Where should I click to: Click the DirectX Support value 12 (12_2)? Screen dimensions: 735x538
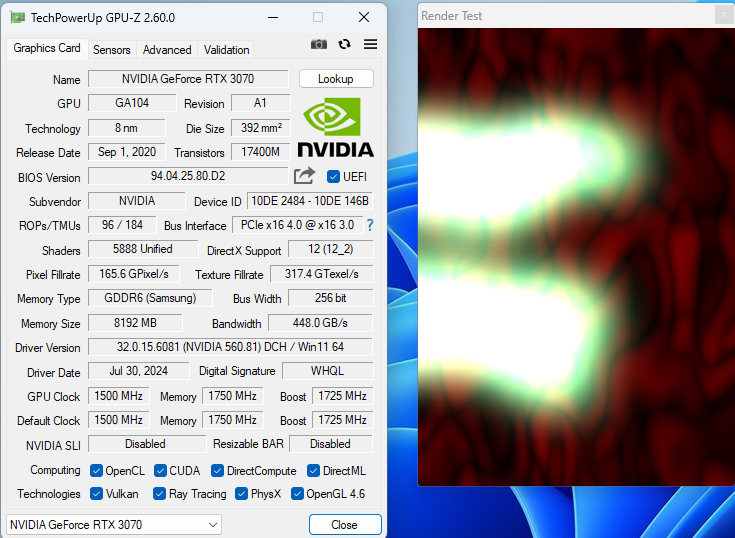tap(330, 249)
